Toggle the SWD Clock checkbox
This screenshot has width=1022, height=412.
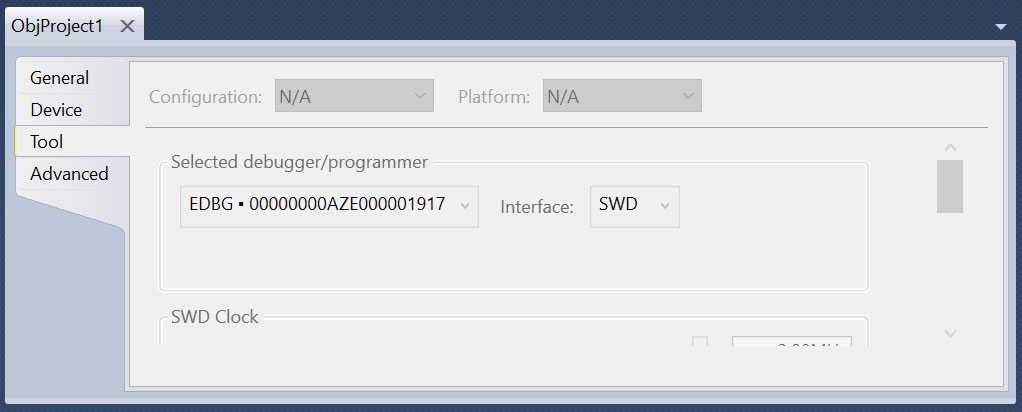tap(700, 343)
